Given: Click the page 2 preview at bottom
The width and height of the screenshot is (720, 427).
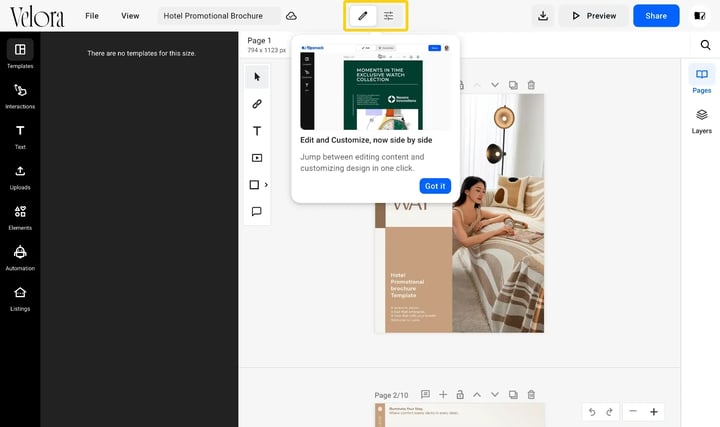Looking at the screenshot, I should [x=460, y=415].
